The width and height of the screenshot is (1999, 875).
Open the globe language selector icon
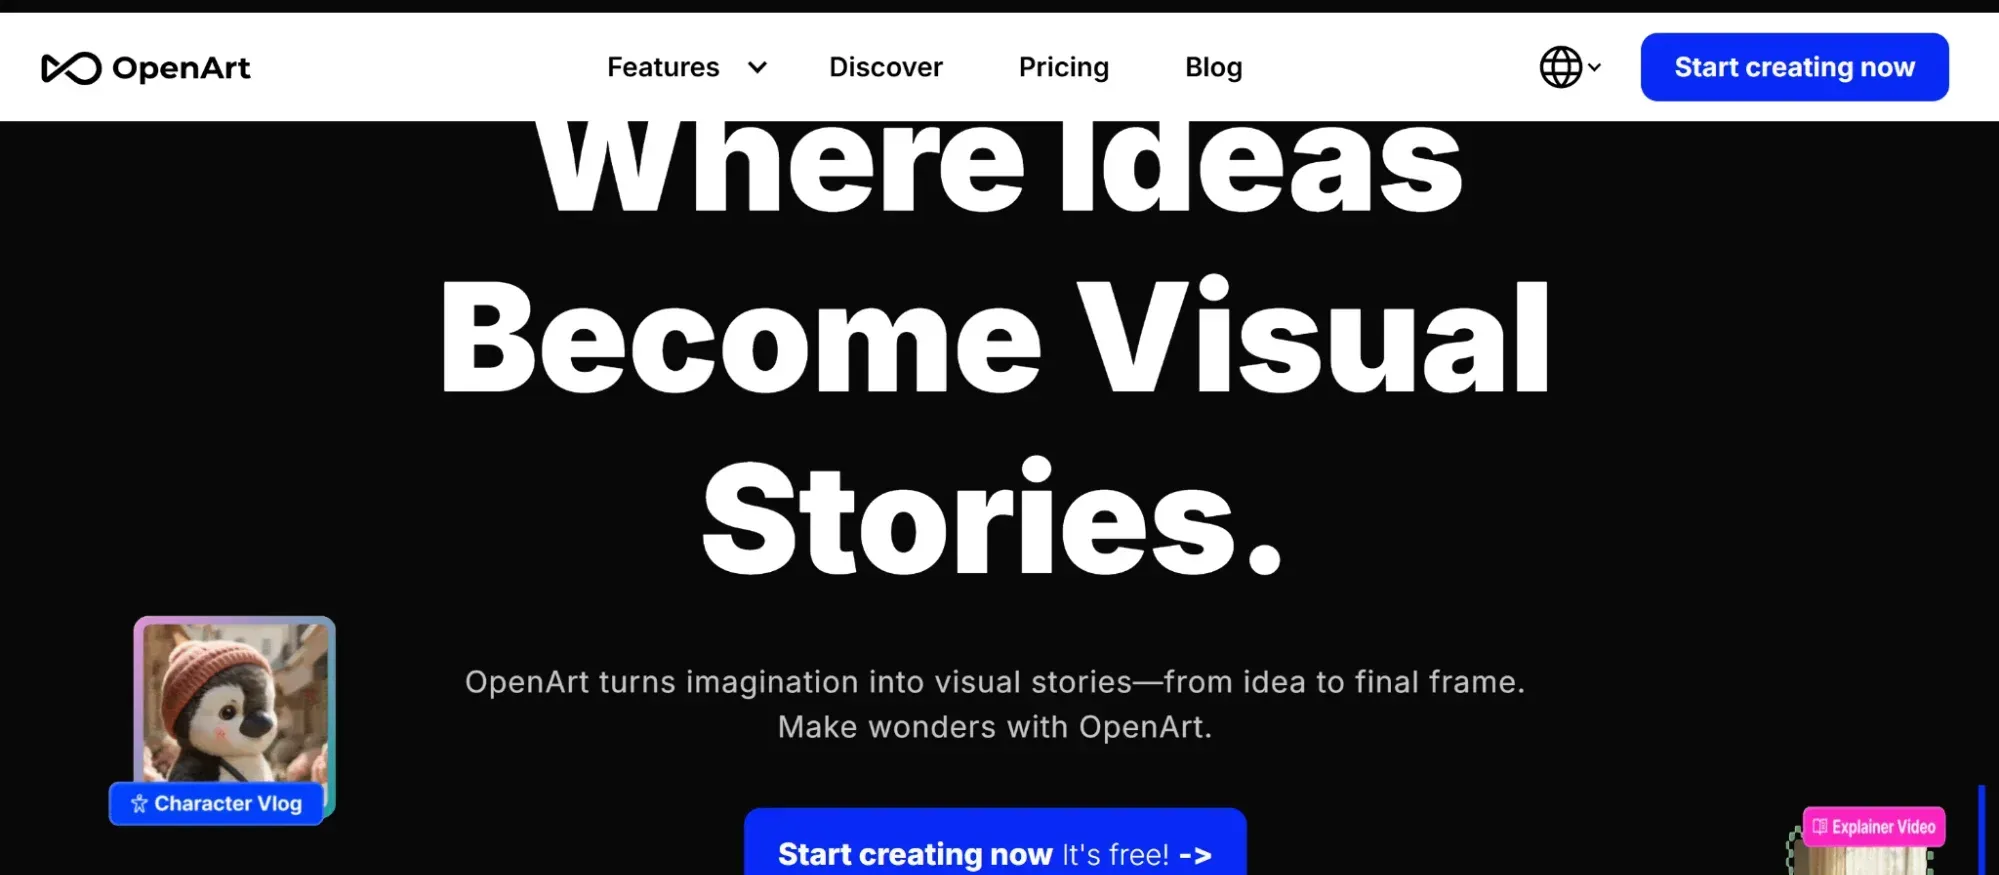[x=1560, y=67]
